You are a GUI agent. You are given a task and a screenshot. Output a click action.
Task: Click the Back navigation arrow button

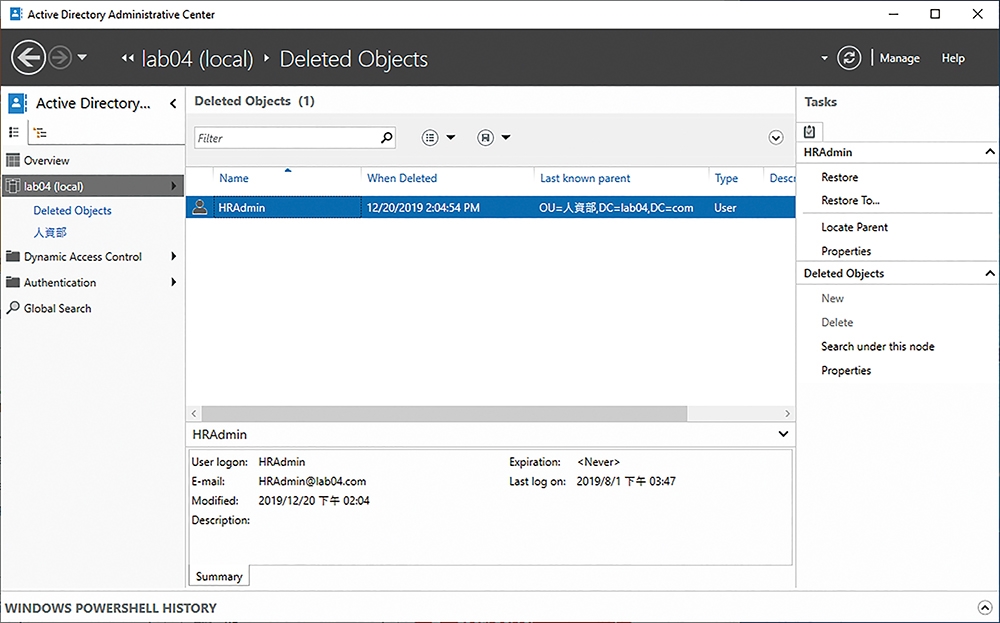coord(28,58)
